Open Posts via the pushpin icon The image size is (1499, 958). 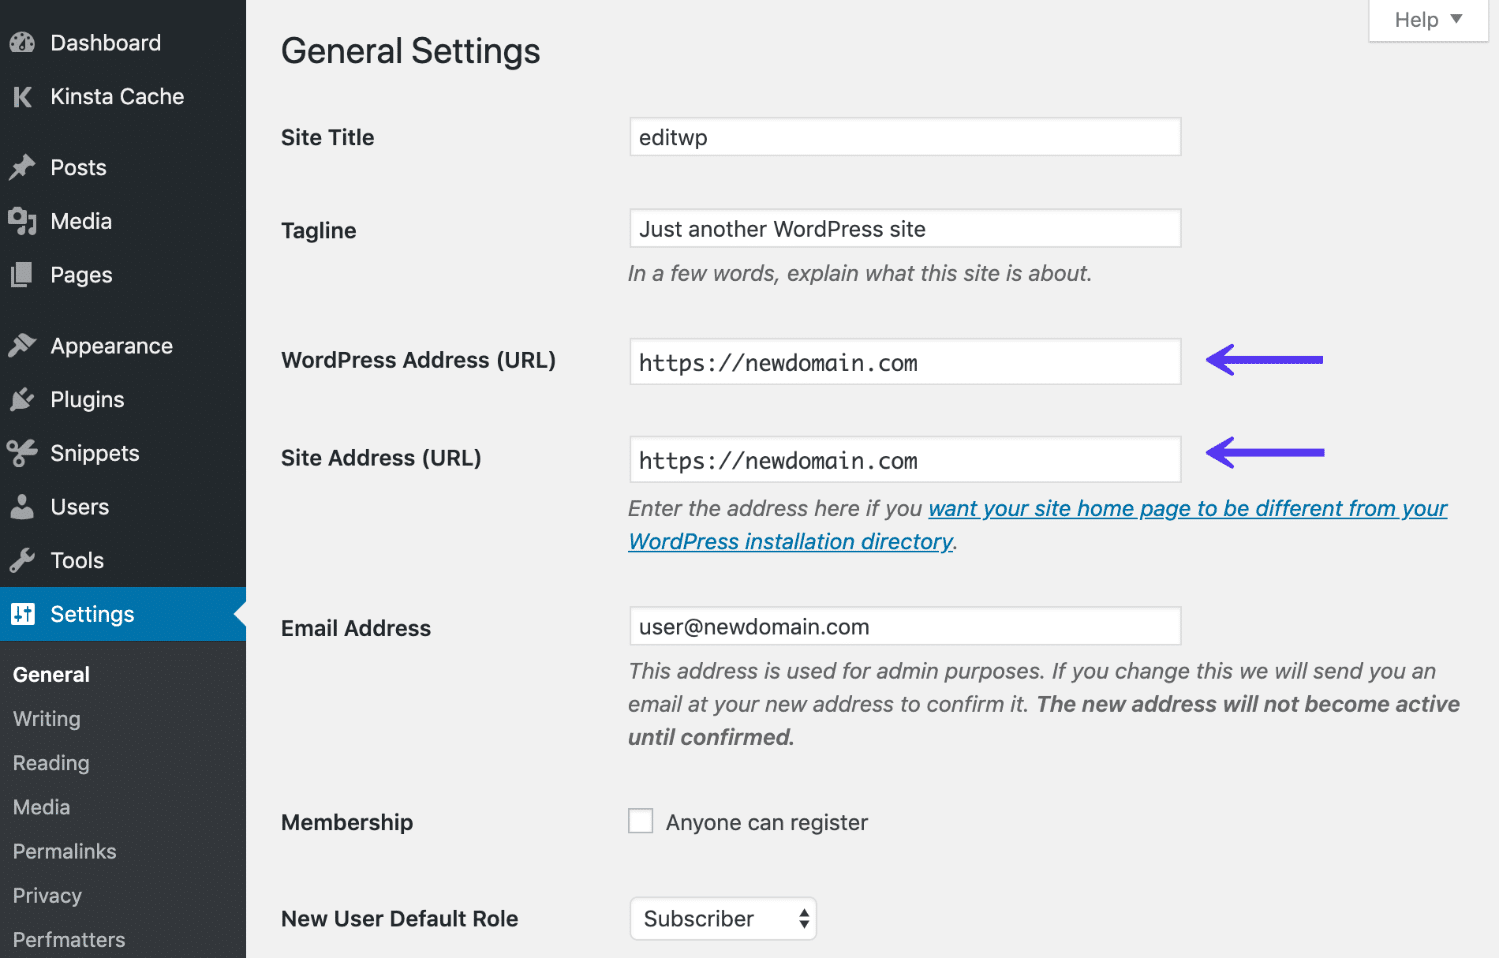click(x=22, y=167)
